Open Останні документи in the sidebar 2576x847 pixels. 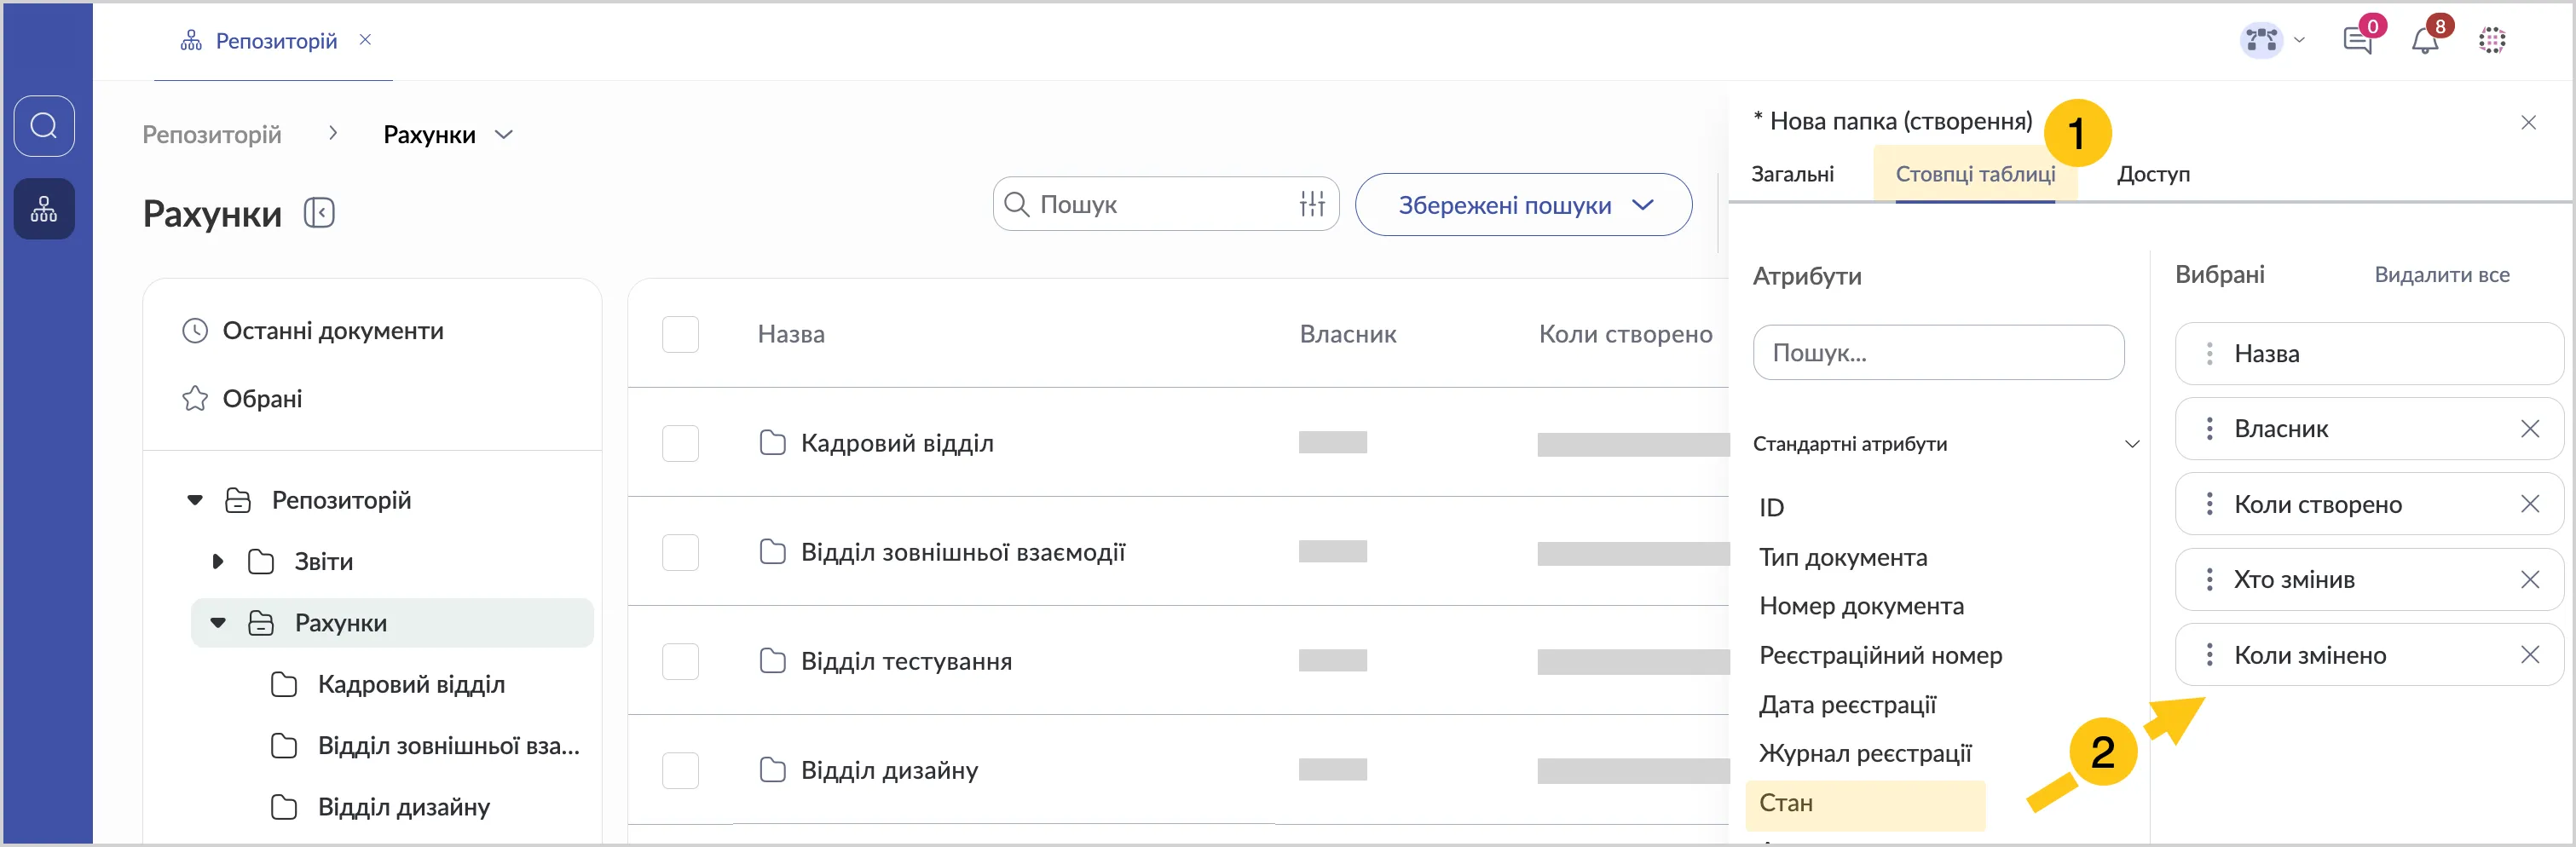point(332,331)
